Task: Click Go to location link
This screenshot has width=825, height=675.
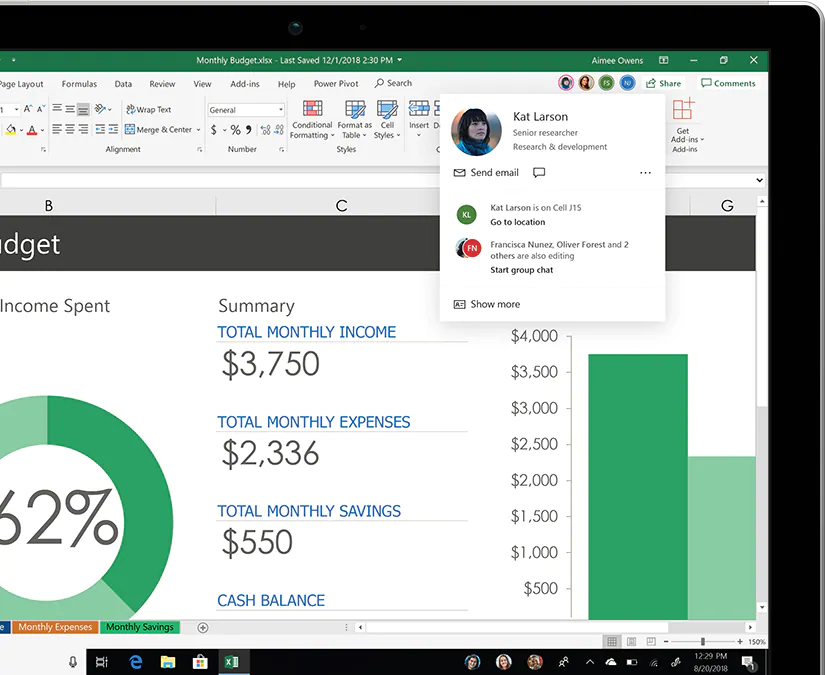Action: (518, 222)
